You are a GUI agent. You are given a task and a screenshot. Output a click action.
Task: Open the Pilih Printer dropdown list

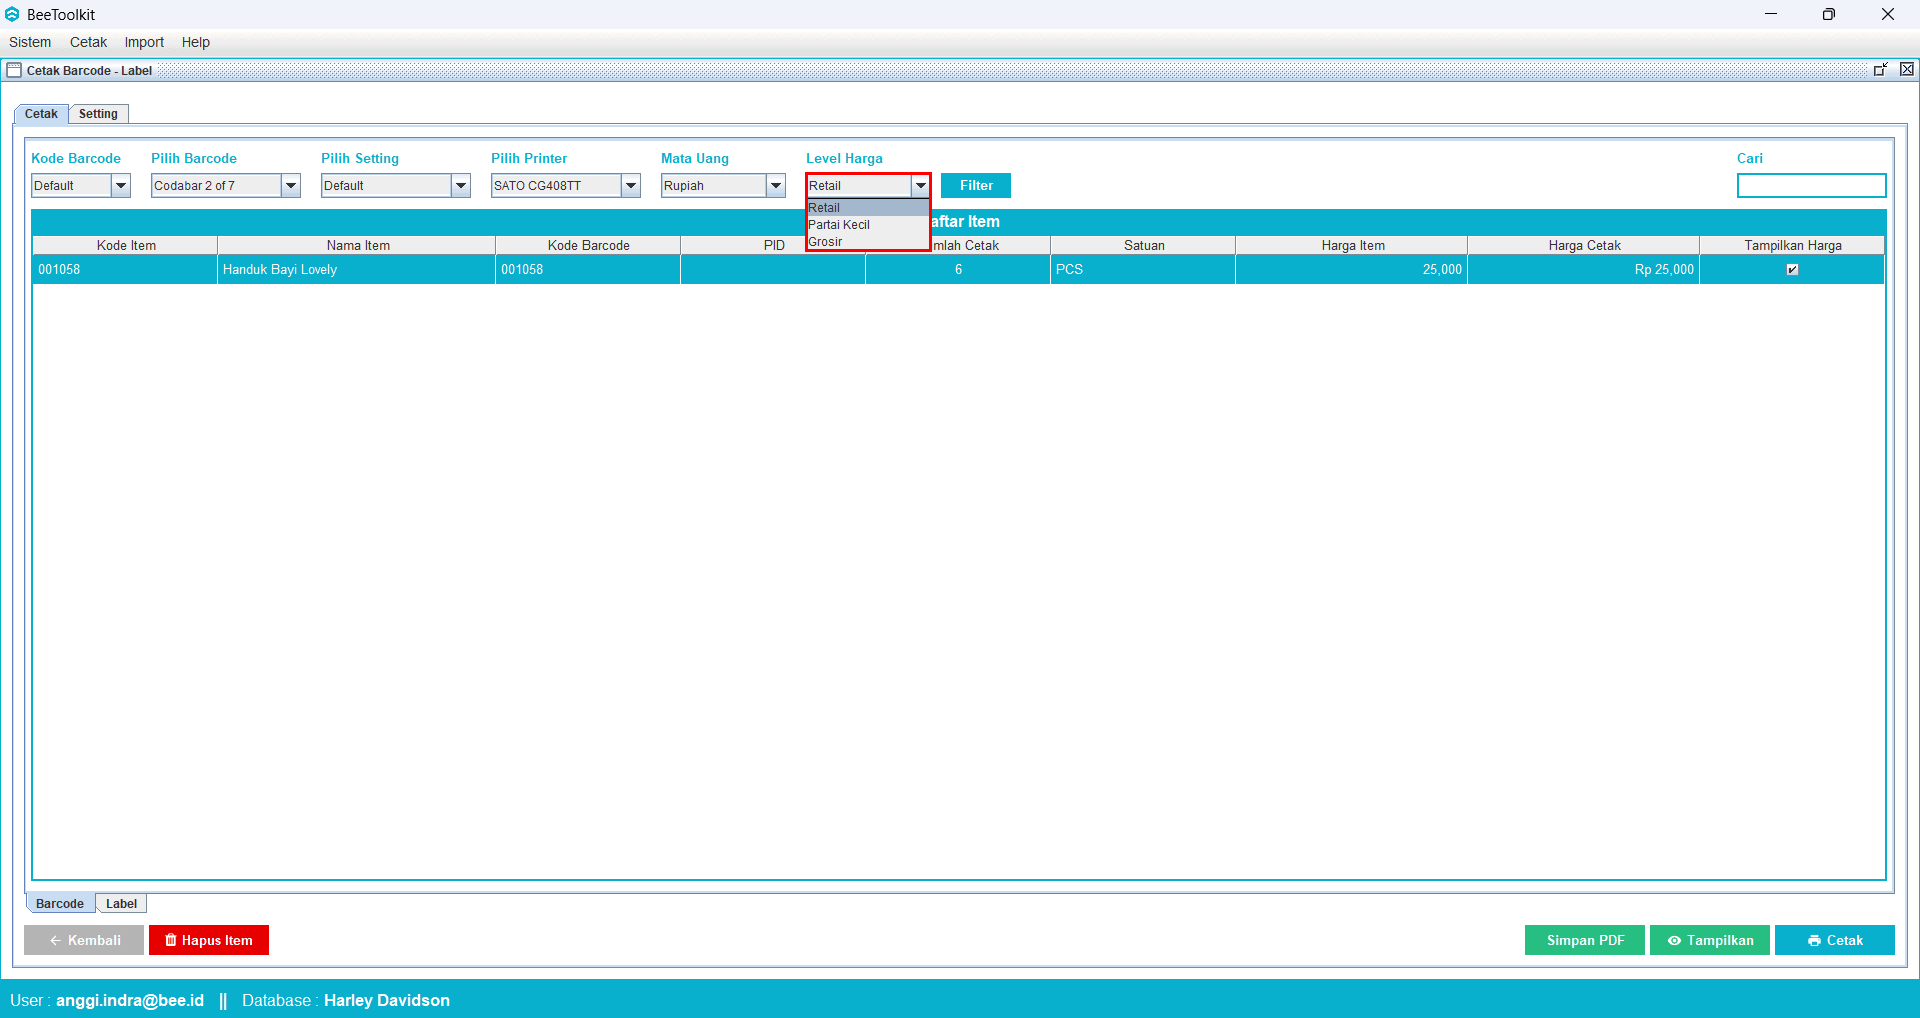tap(631, 186)
